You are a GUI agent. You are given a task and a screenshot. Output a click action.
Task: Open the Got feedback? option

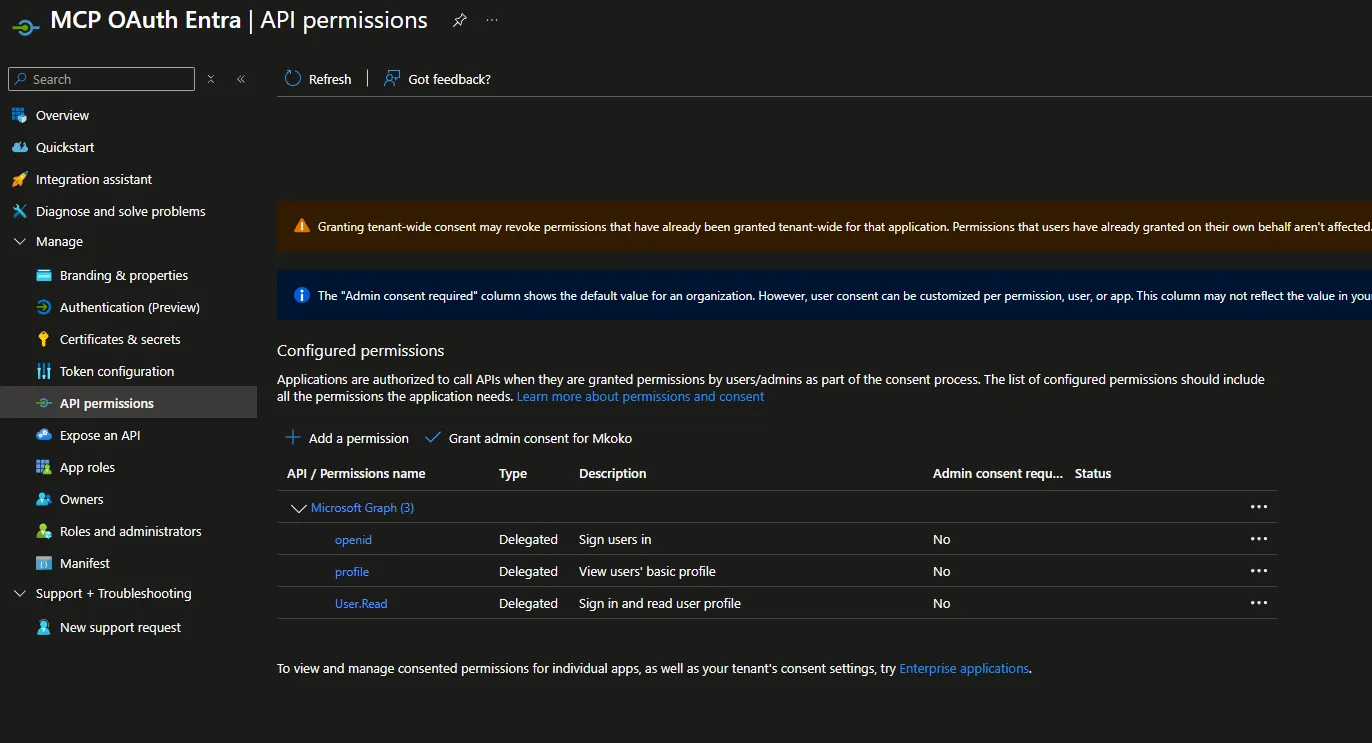(438, 79)
